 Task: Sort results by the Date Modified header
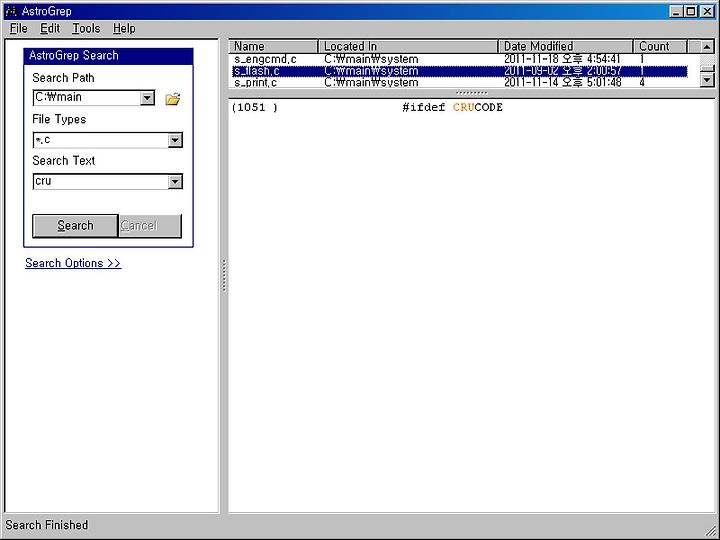566,46
